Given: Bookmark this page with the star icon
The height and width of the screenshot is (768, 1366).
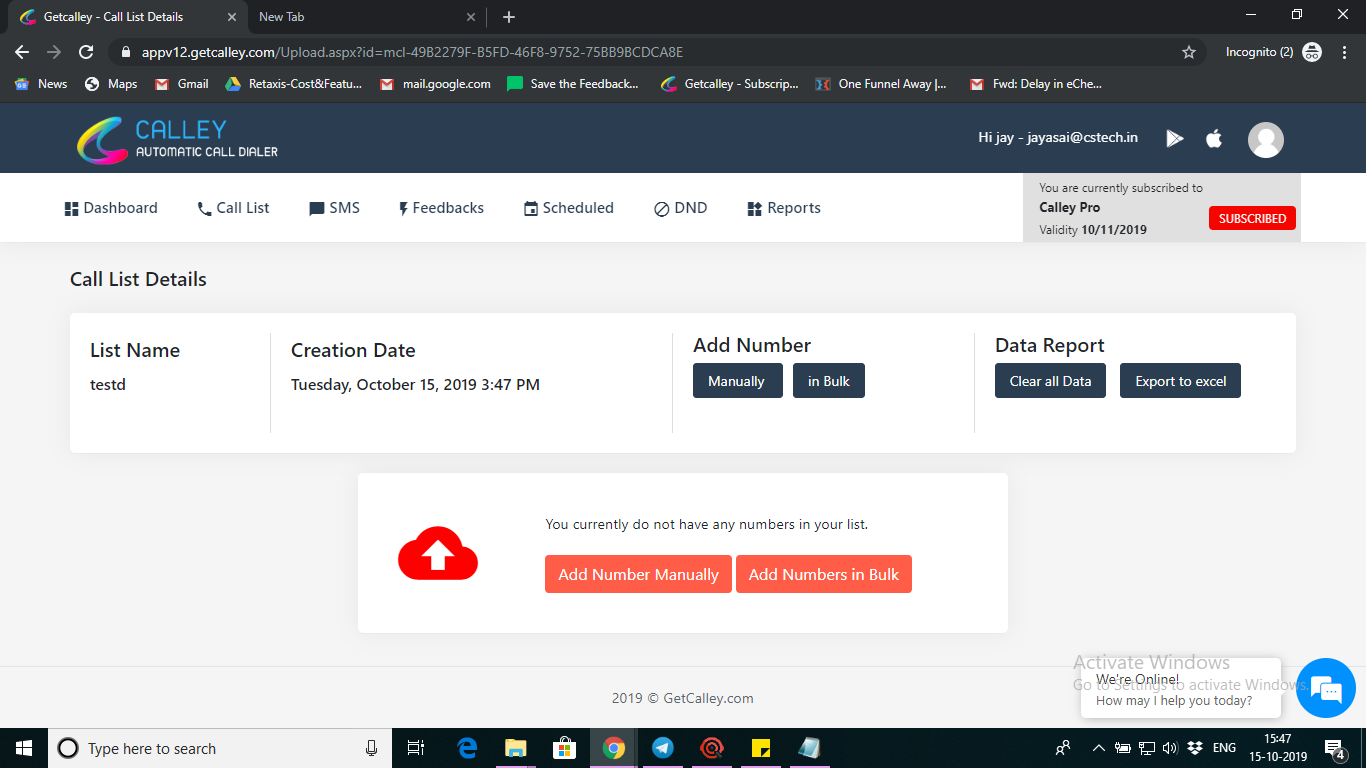Looking at the screenshot, I should [1189, 52].
